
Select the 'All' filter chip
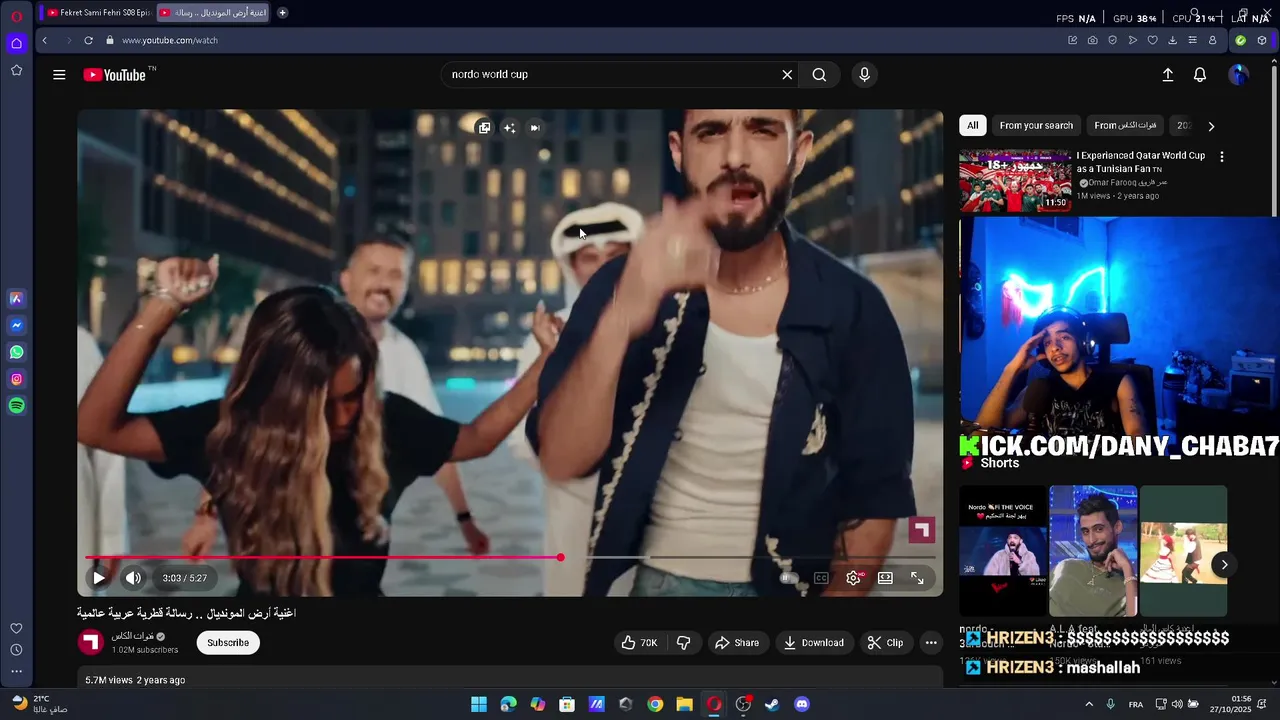(972, 126)
